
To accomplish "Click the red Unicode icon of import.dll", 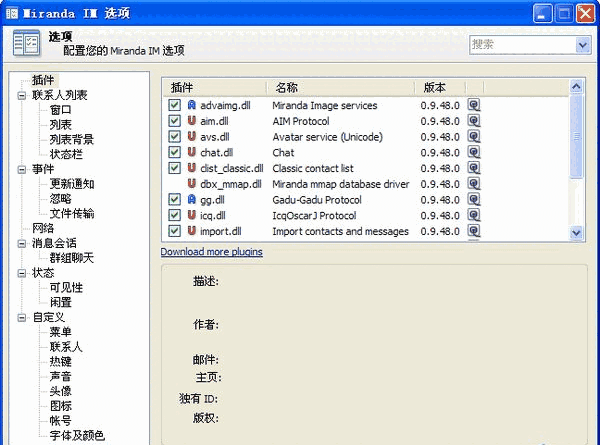I will pos(192,231).
